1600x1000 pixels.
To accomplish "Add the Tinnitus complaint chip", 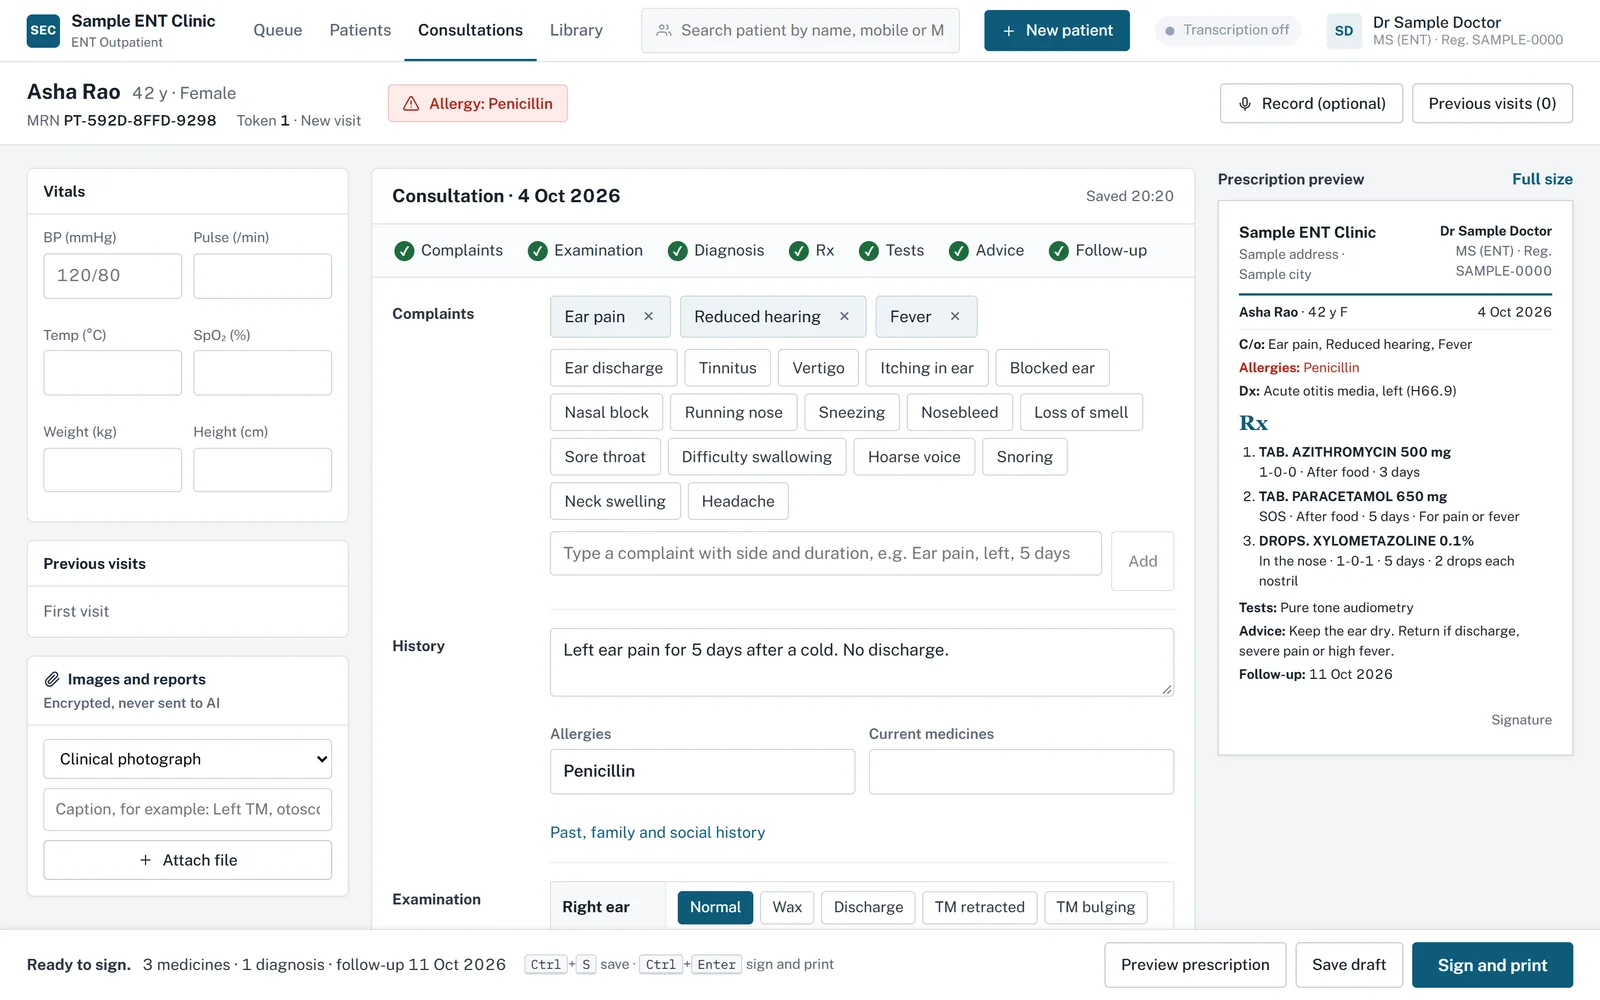I will click(728, 368).
